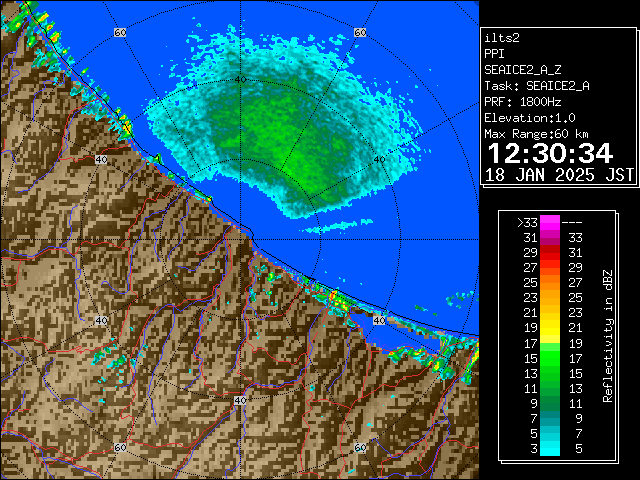Image resolution: width=640 pixels, height=480 pixels.
Task: Click the 40 km ring label over the sea echo
Action: pyautogui.click(x=379, y=159)
